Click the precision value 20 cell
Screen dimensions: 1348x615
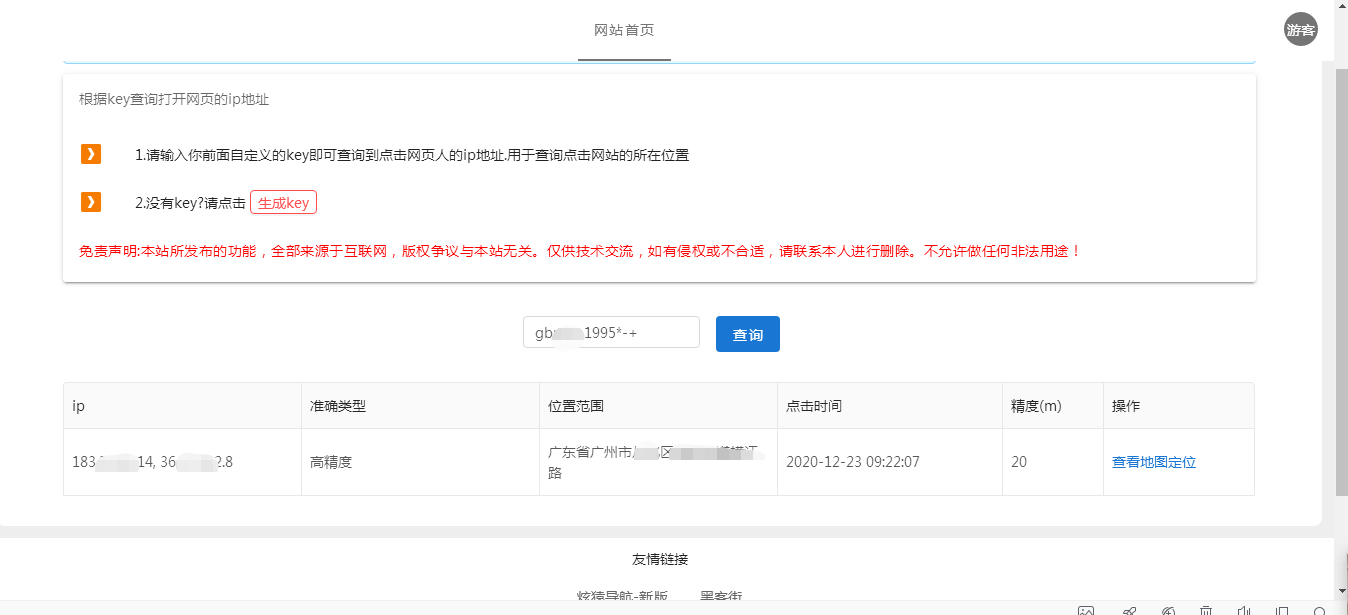[x=1053, y=462]
